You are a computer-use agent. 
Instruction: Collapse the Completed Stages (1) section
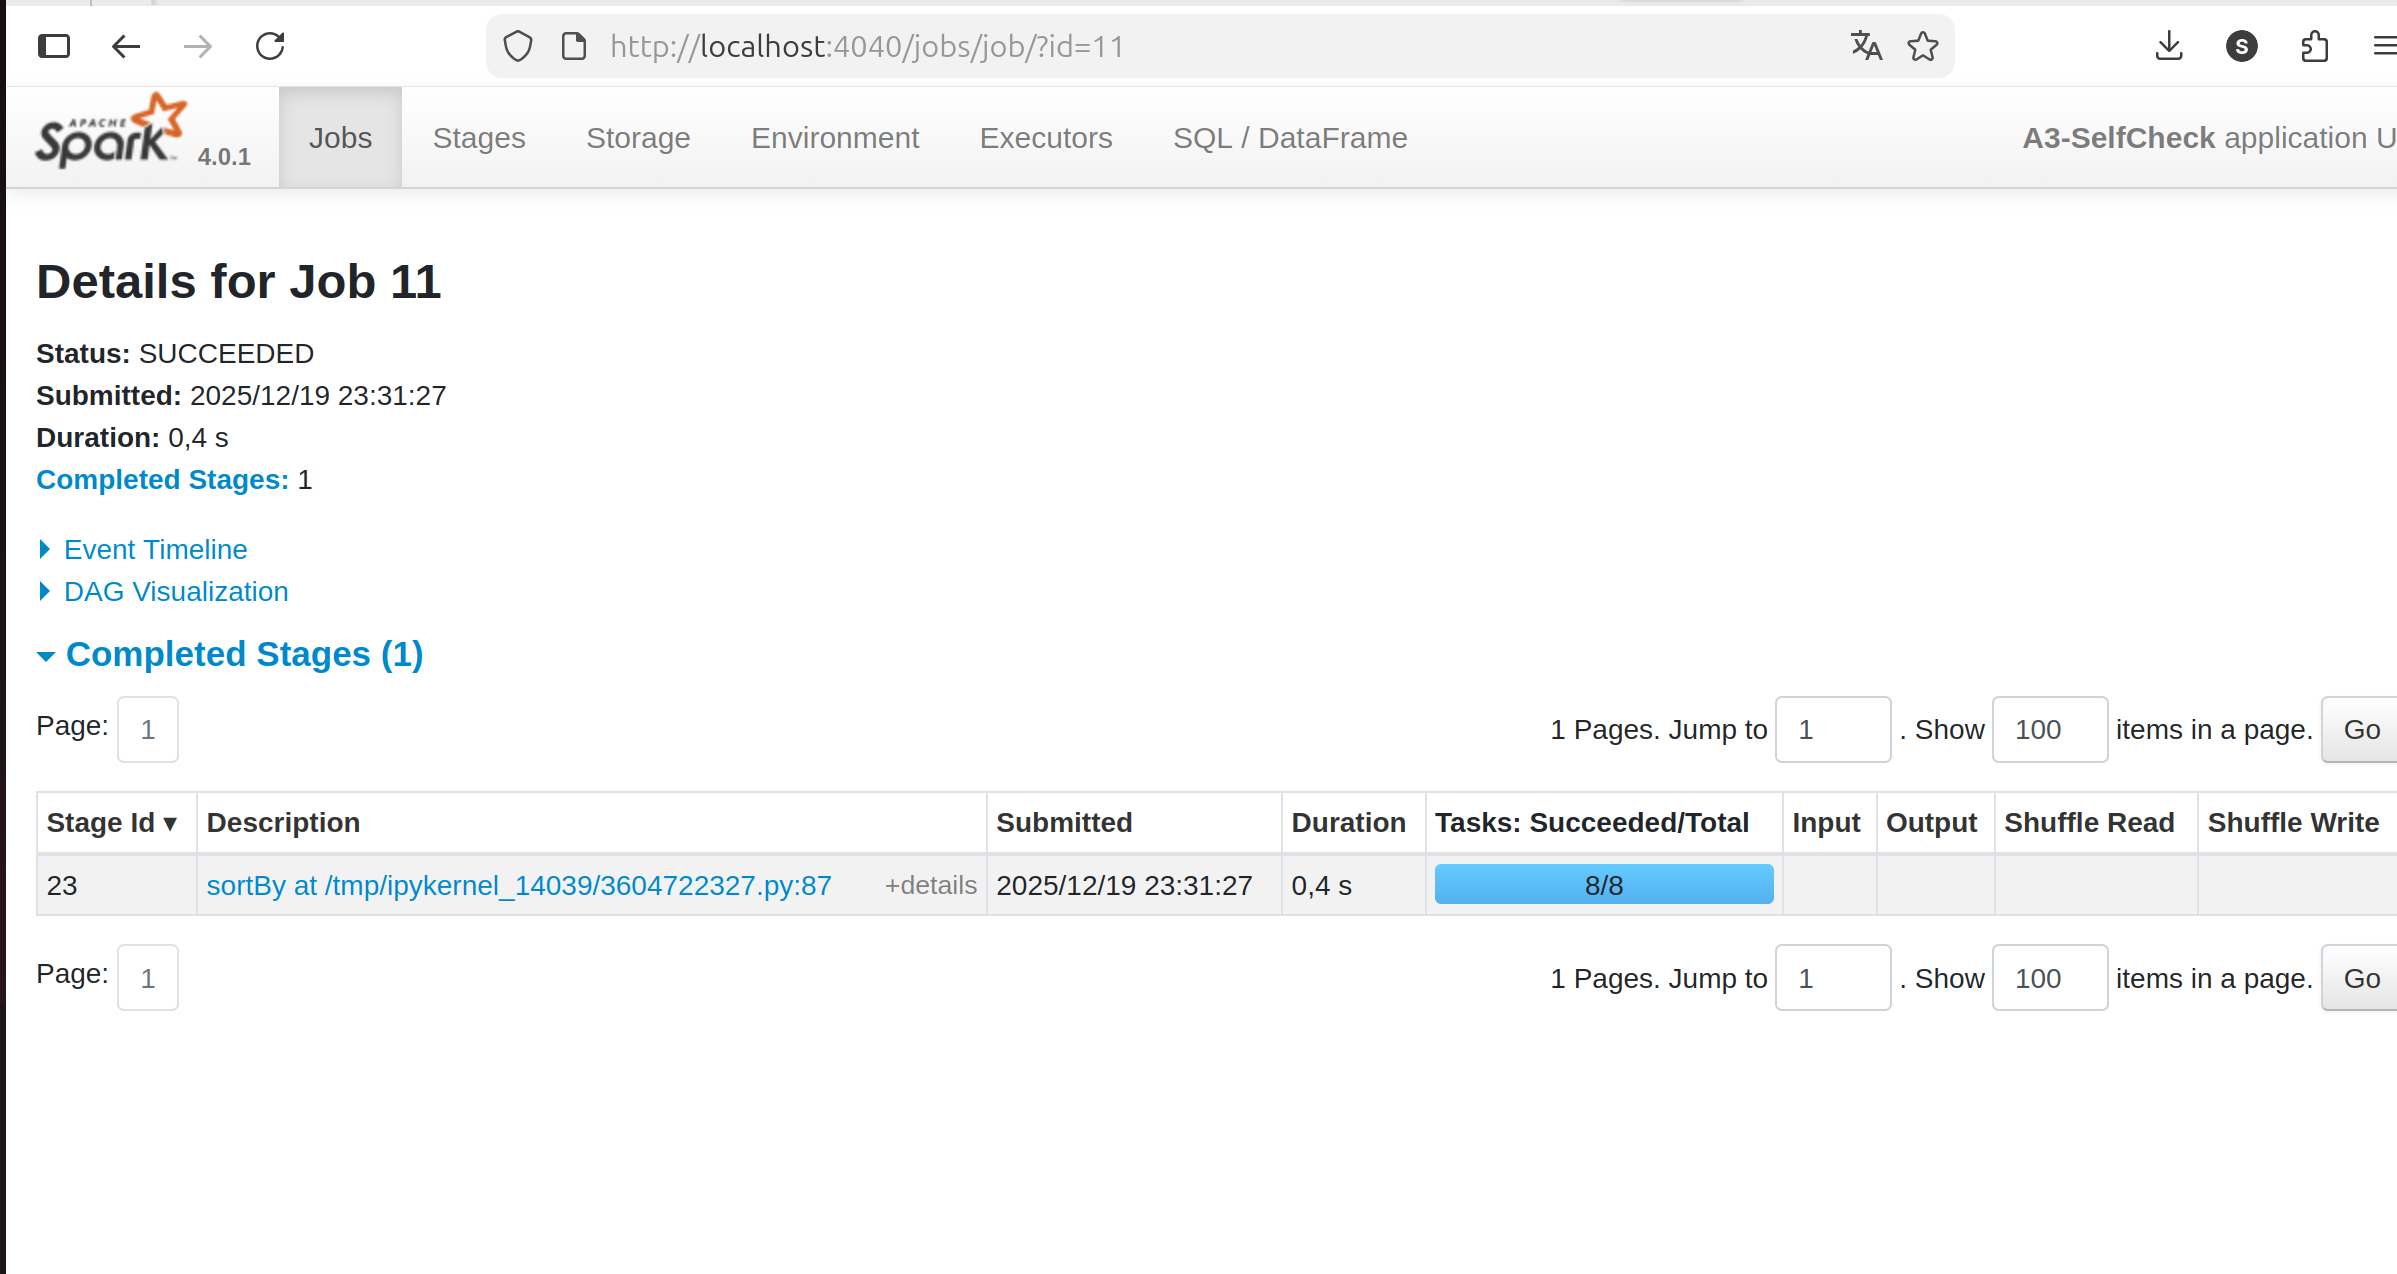click(244, 654)
